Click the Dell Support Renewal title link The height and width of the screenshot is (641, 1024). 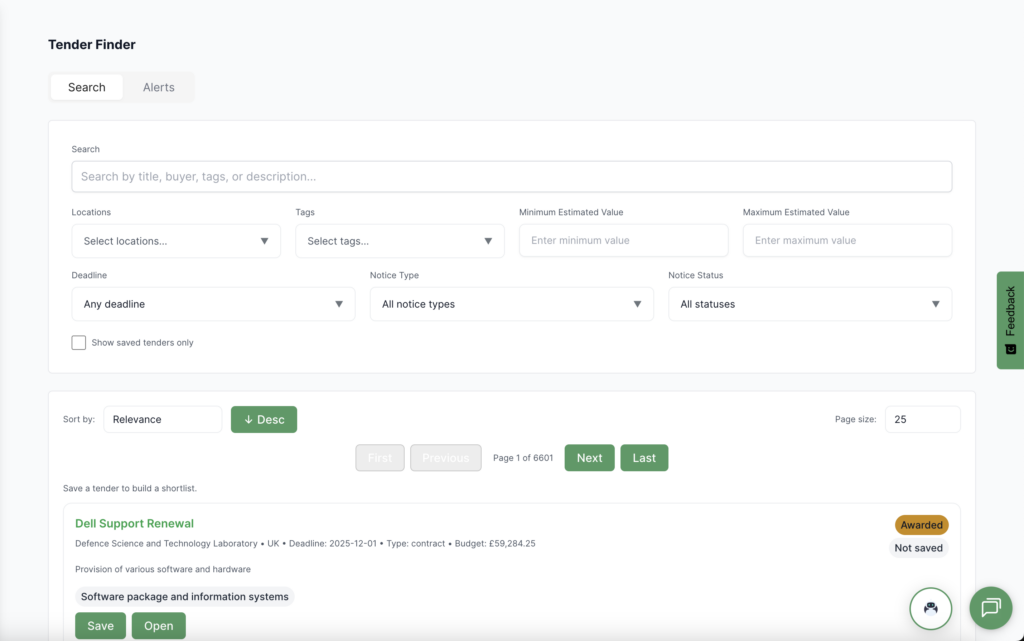pyautogui.click(x=134, y=523)
